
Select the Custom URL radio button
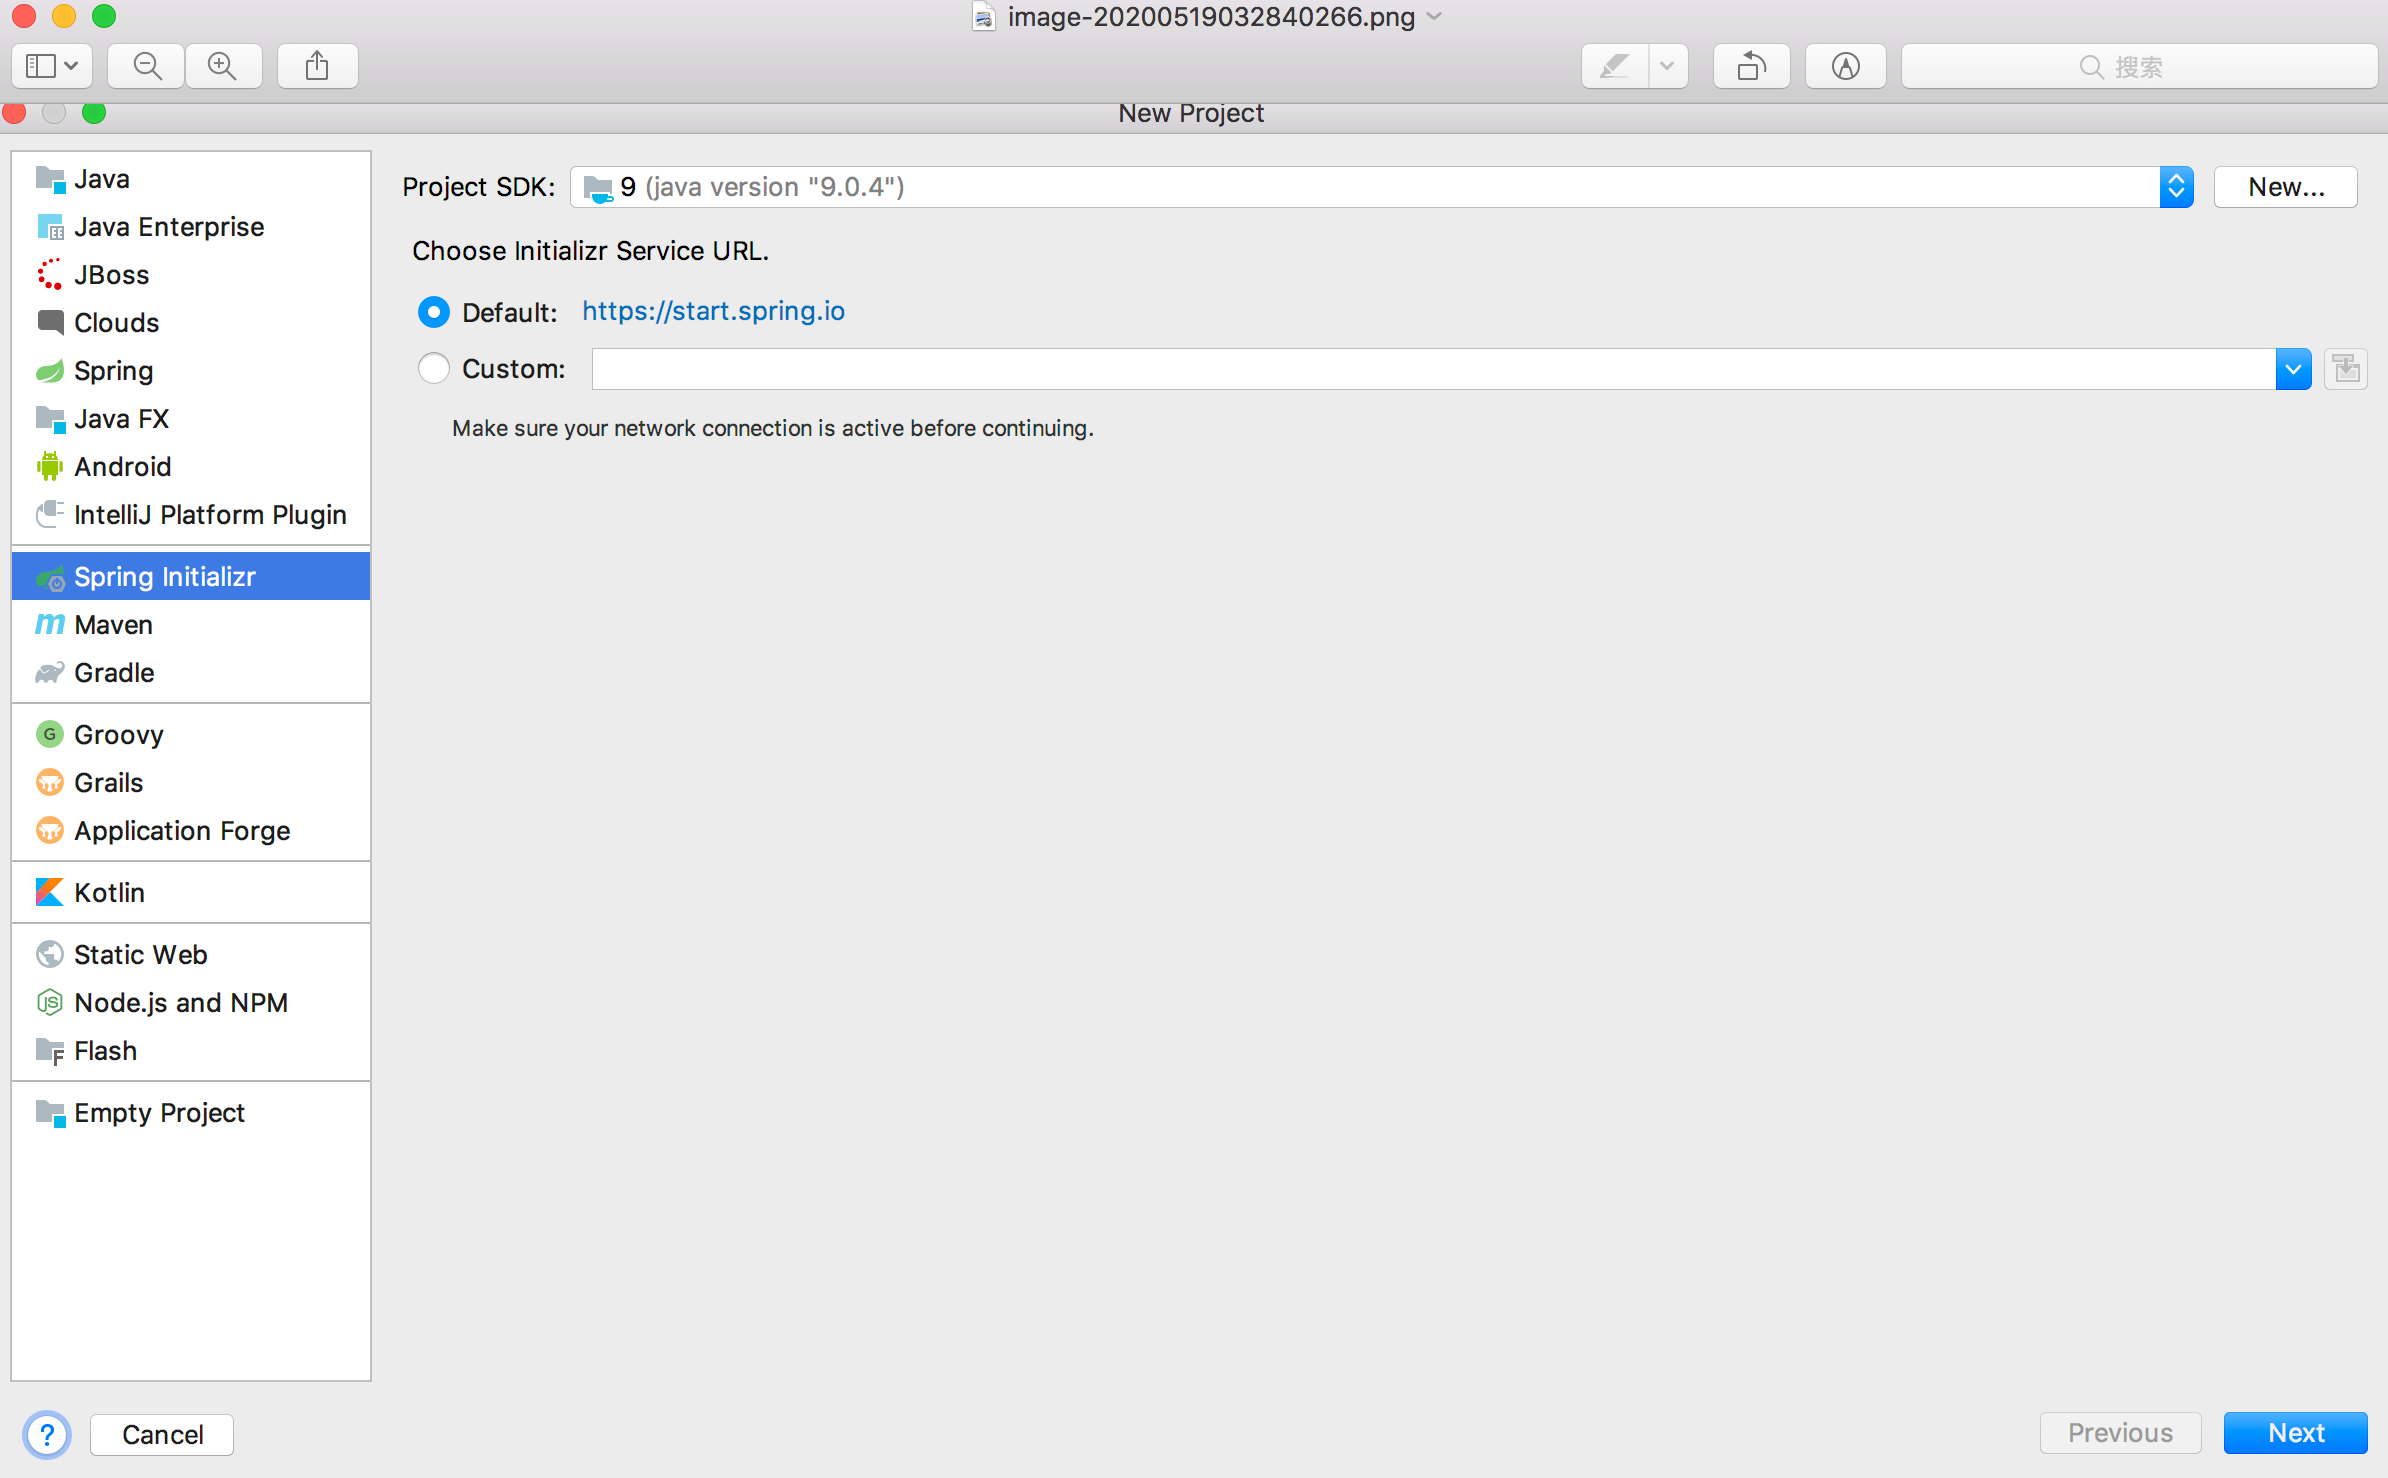pyautogui.click(x=434, y=369)
